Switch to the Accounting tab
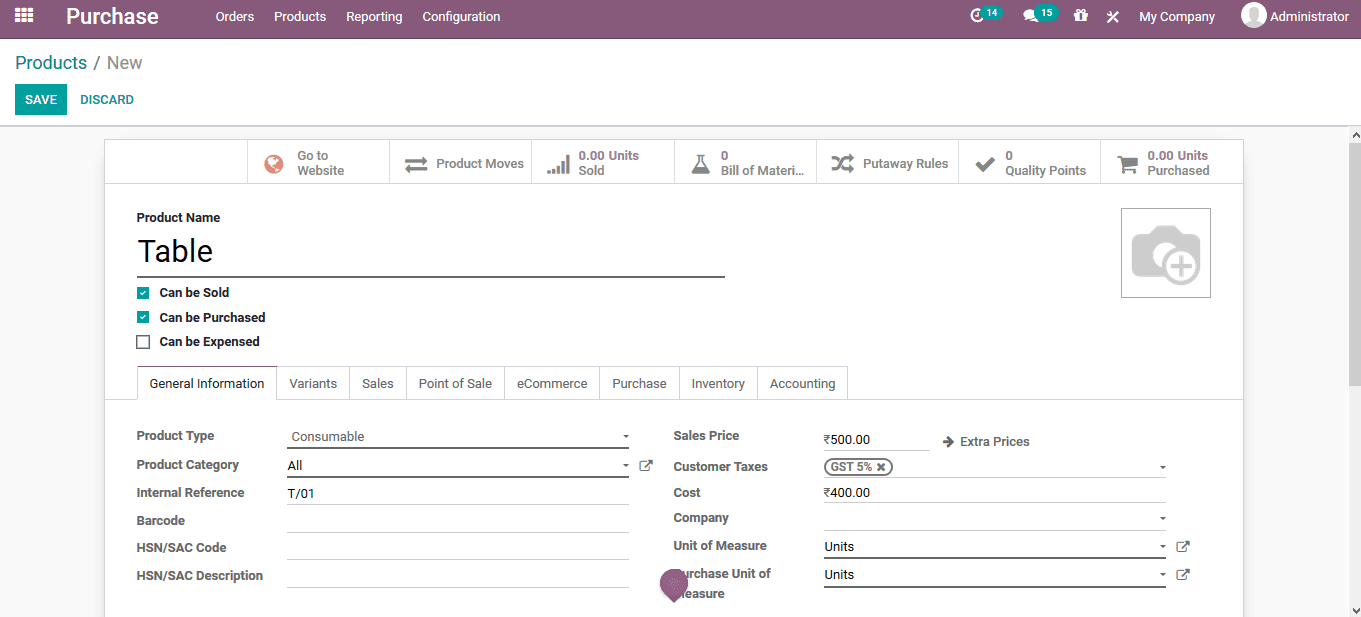The image size is (1361, 617). pos(802,383)
